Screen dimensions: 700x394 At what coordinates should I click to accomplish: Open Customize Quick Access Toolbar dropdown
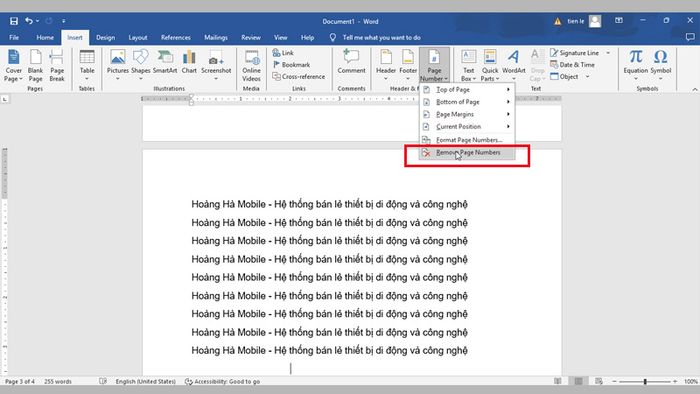coord(64,21)
